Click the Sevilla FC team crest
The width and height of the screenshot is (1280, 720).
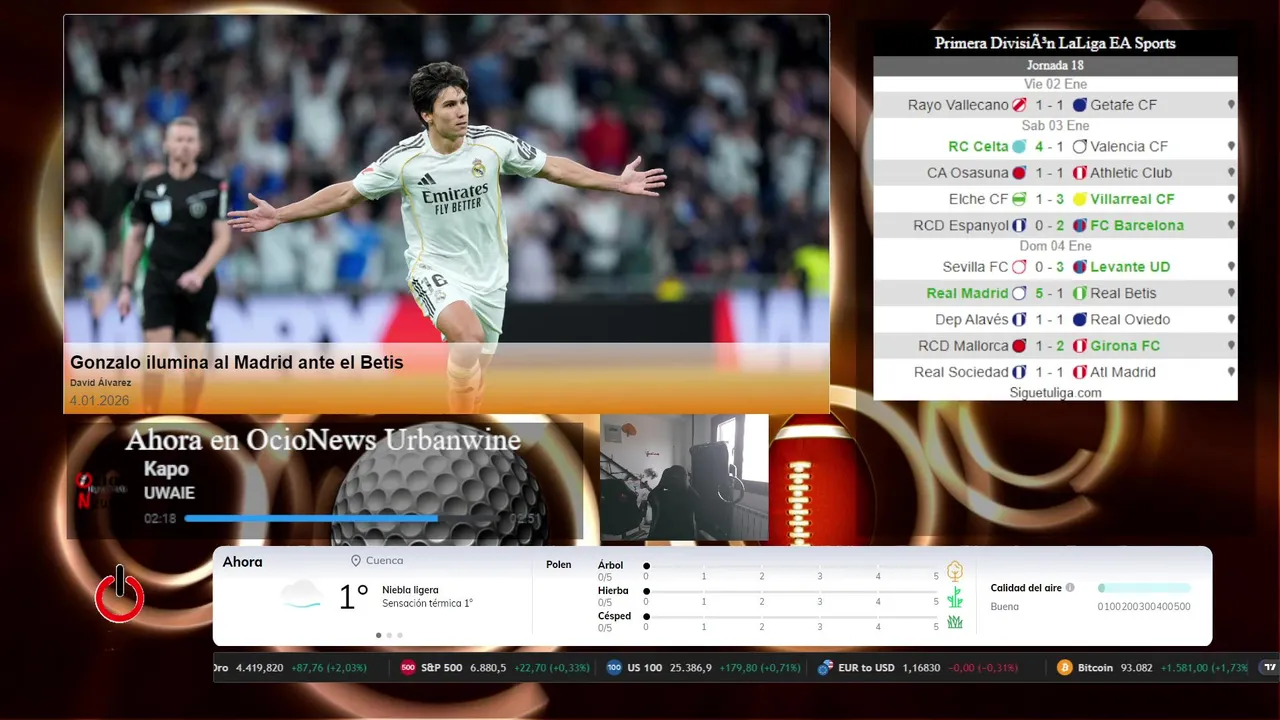(x=1019, y=267)
